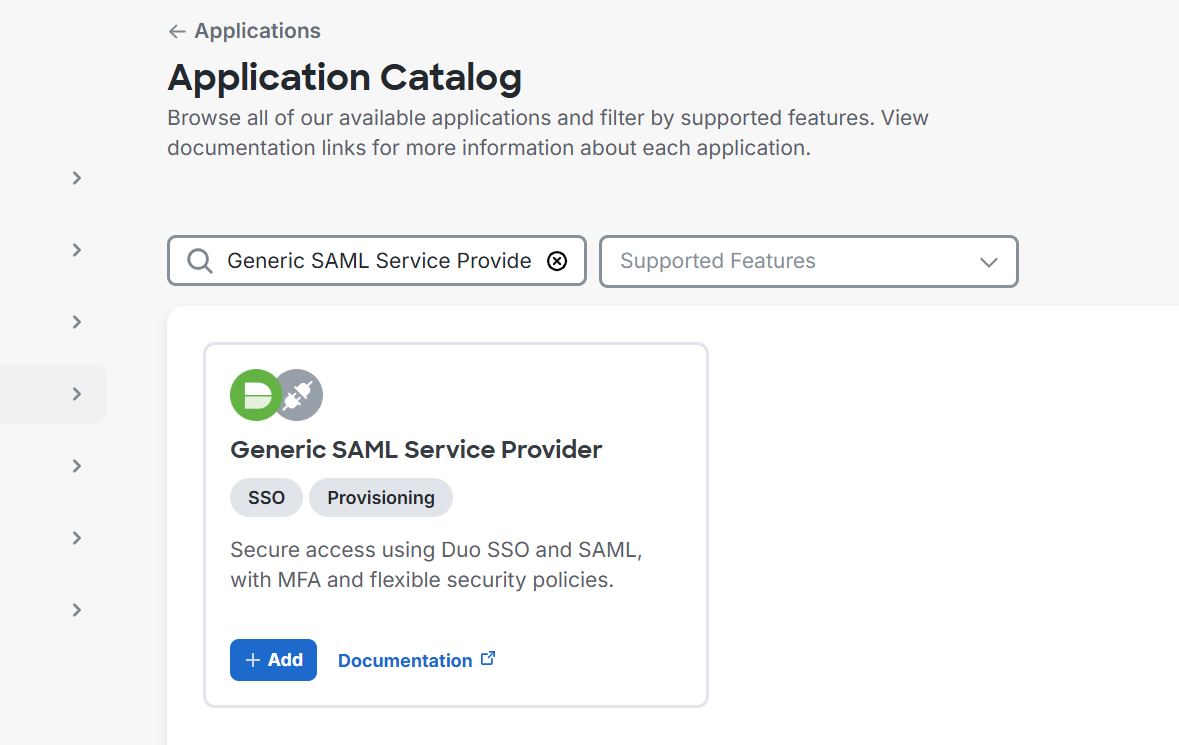This screenshot has height=745, width=1179.
Task: Expand the sixth sidebar chevron
Action: 77,538
